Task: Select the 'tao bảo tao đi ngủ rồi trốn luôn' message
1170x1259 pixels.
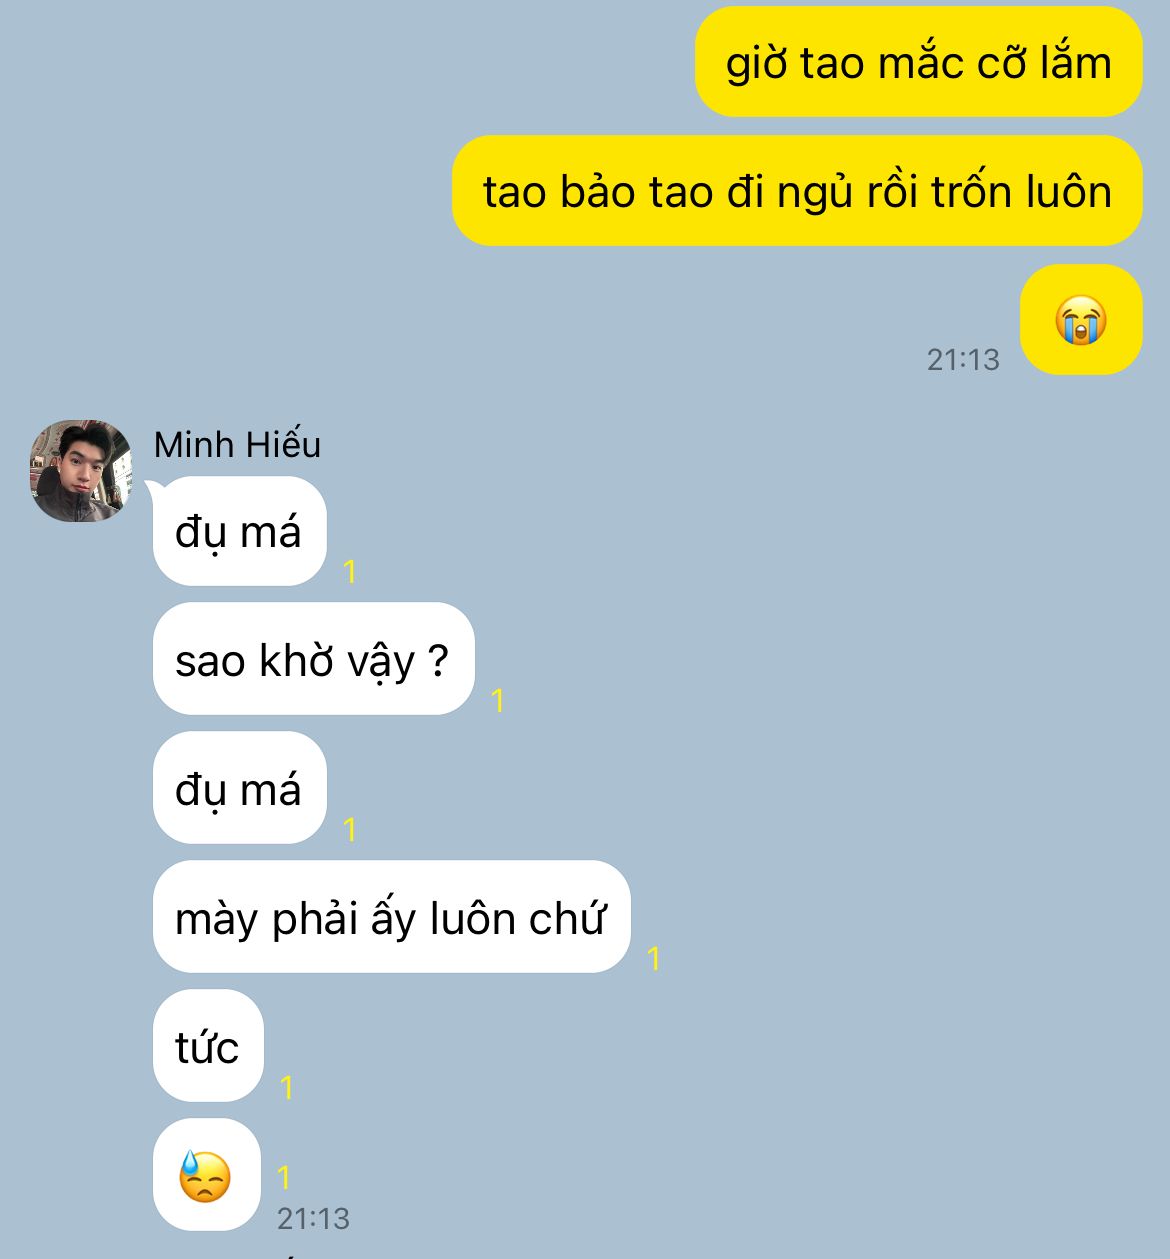Action: [x=797, y=191]
